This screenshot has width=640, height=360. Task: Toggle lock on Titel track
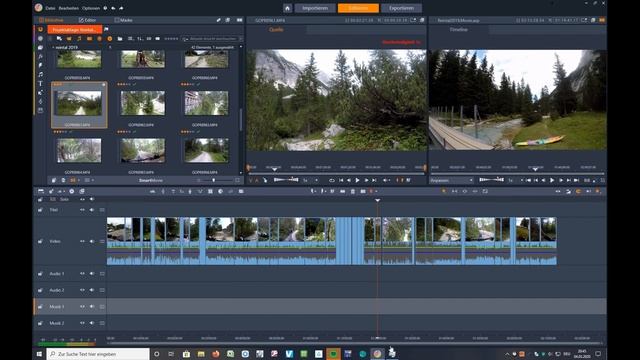tap(40, 210)
